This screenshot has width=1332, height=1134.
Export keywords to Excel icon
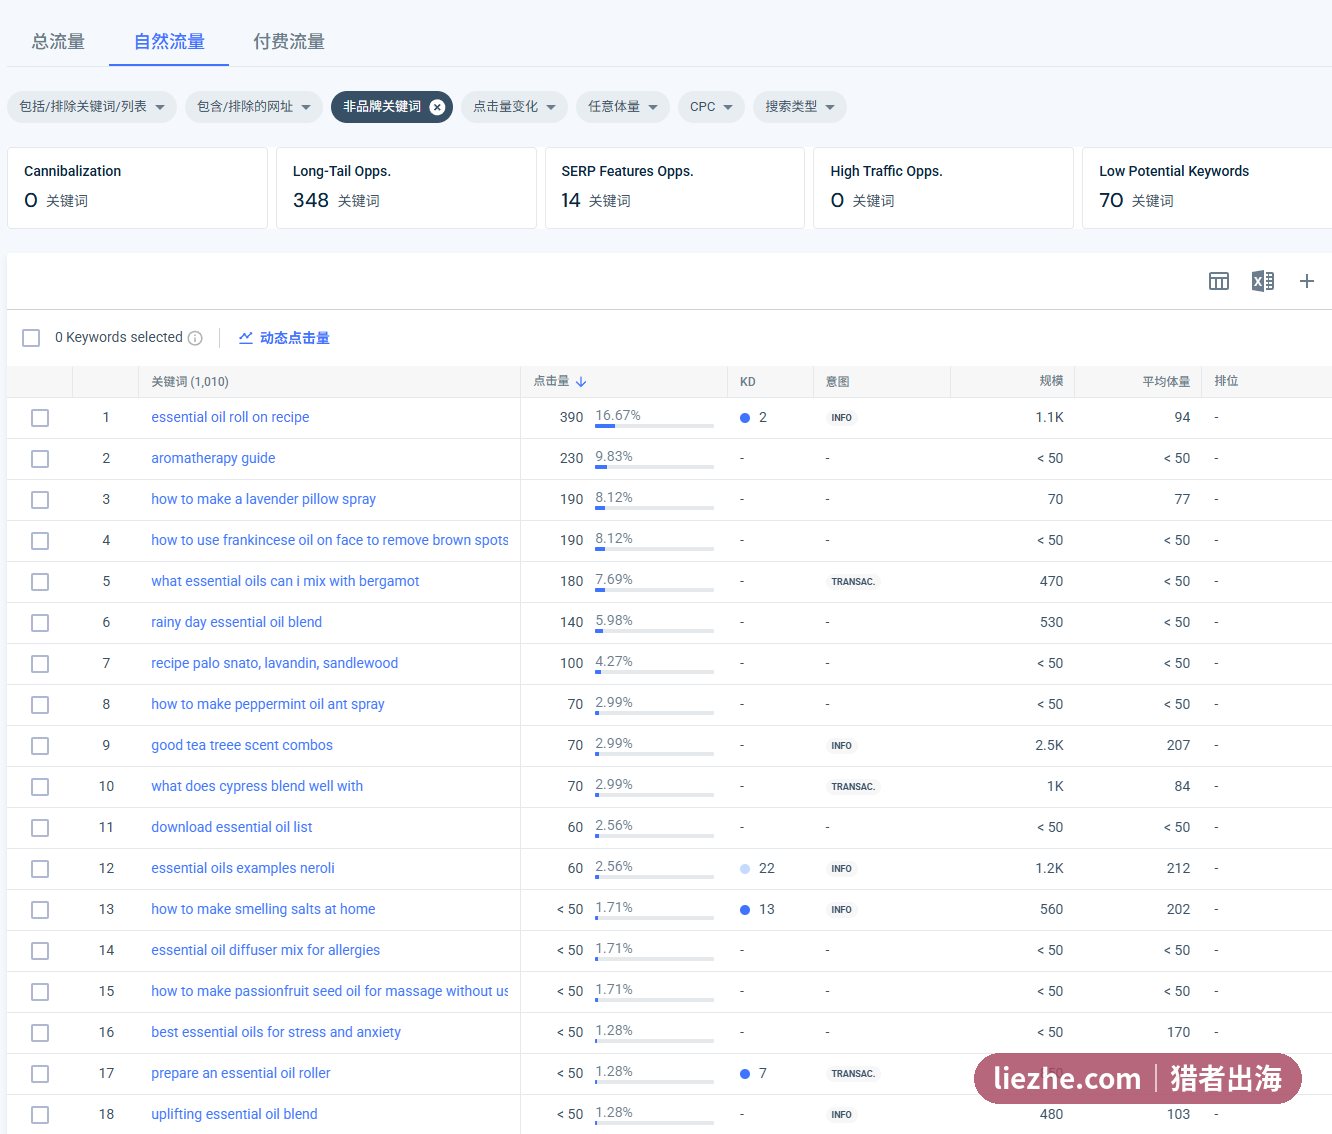pyautogui.click(x=1263, y=281)
